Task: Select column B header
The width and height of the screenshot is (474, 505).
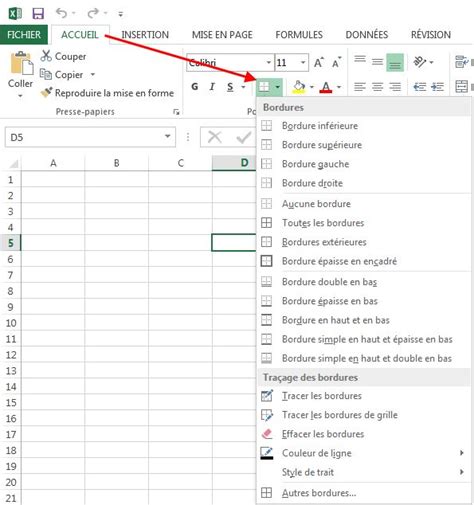Action: (116, 163)
